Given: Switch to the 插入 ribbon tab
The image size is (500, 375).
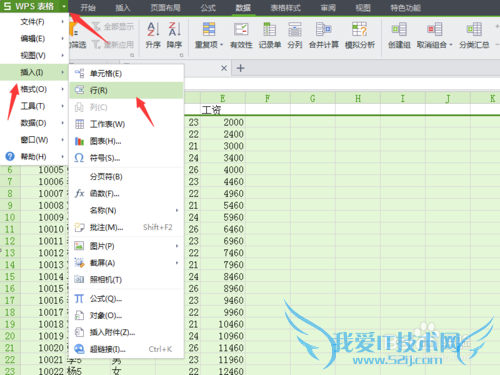Looking at the screenshot, I should (123, 8).
